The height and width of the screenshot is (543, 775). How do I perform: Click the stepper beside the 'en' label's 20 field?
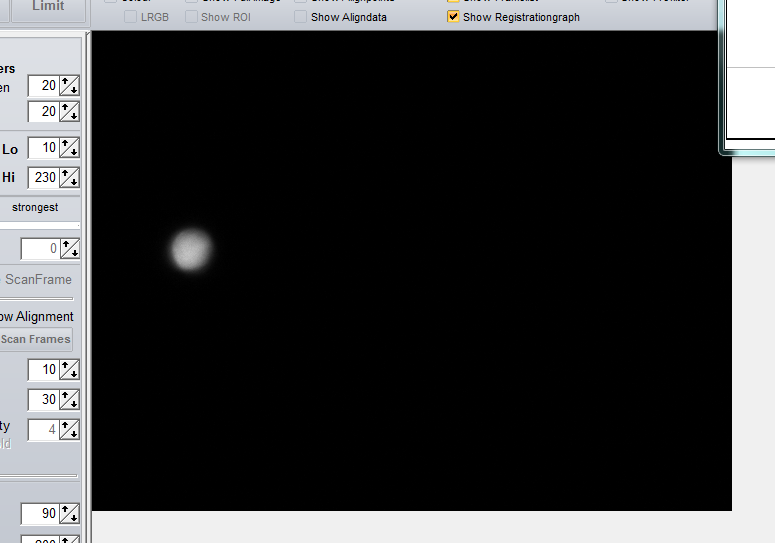point(69,85)
